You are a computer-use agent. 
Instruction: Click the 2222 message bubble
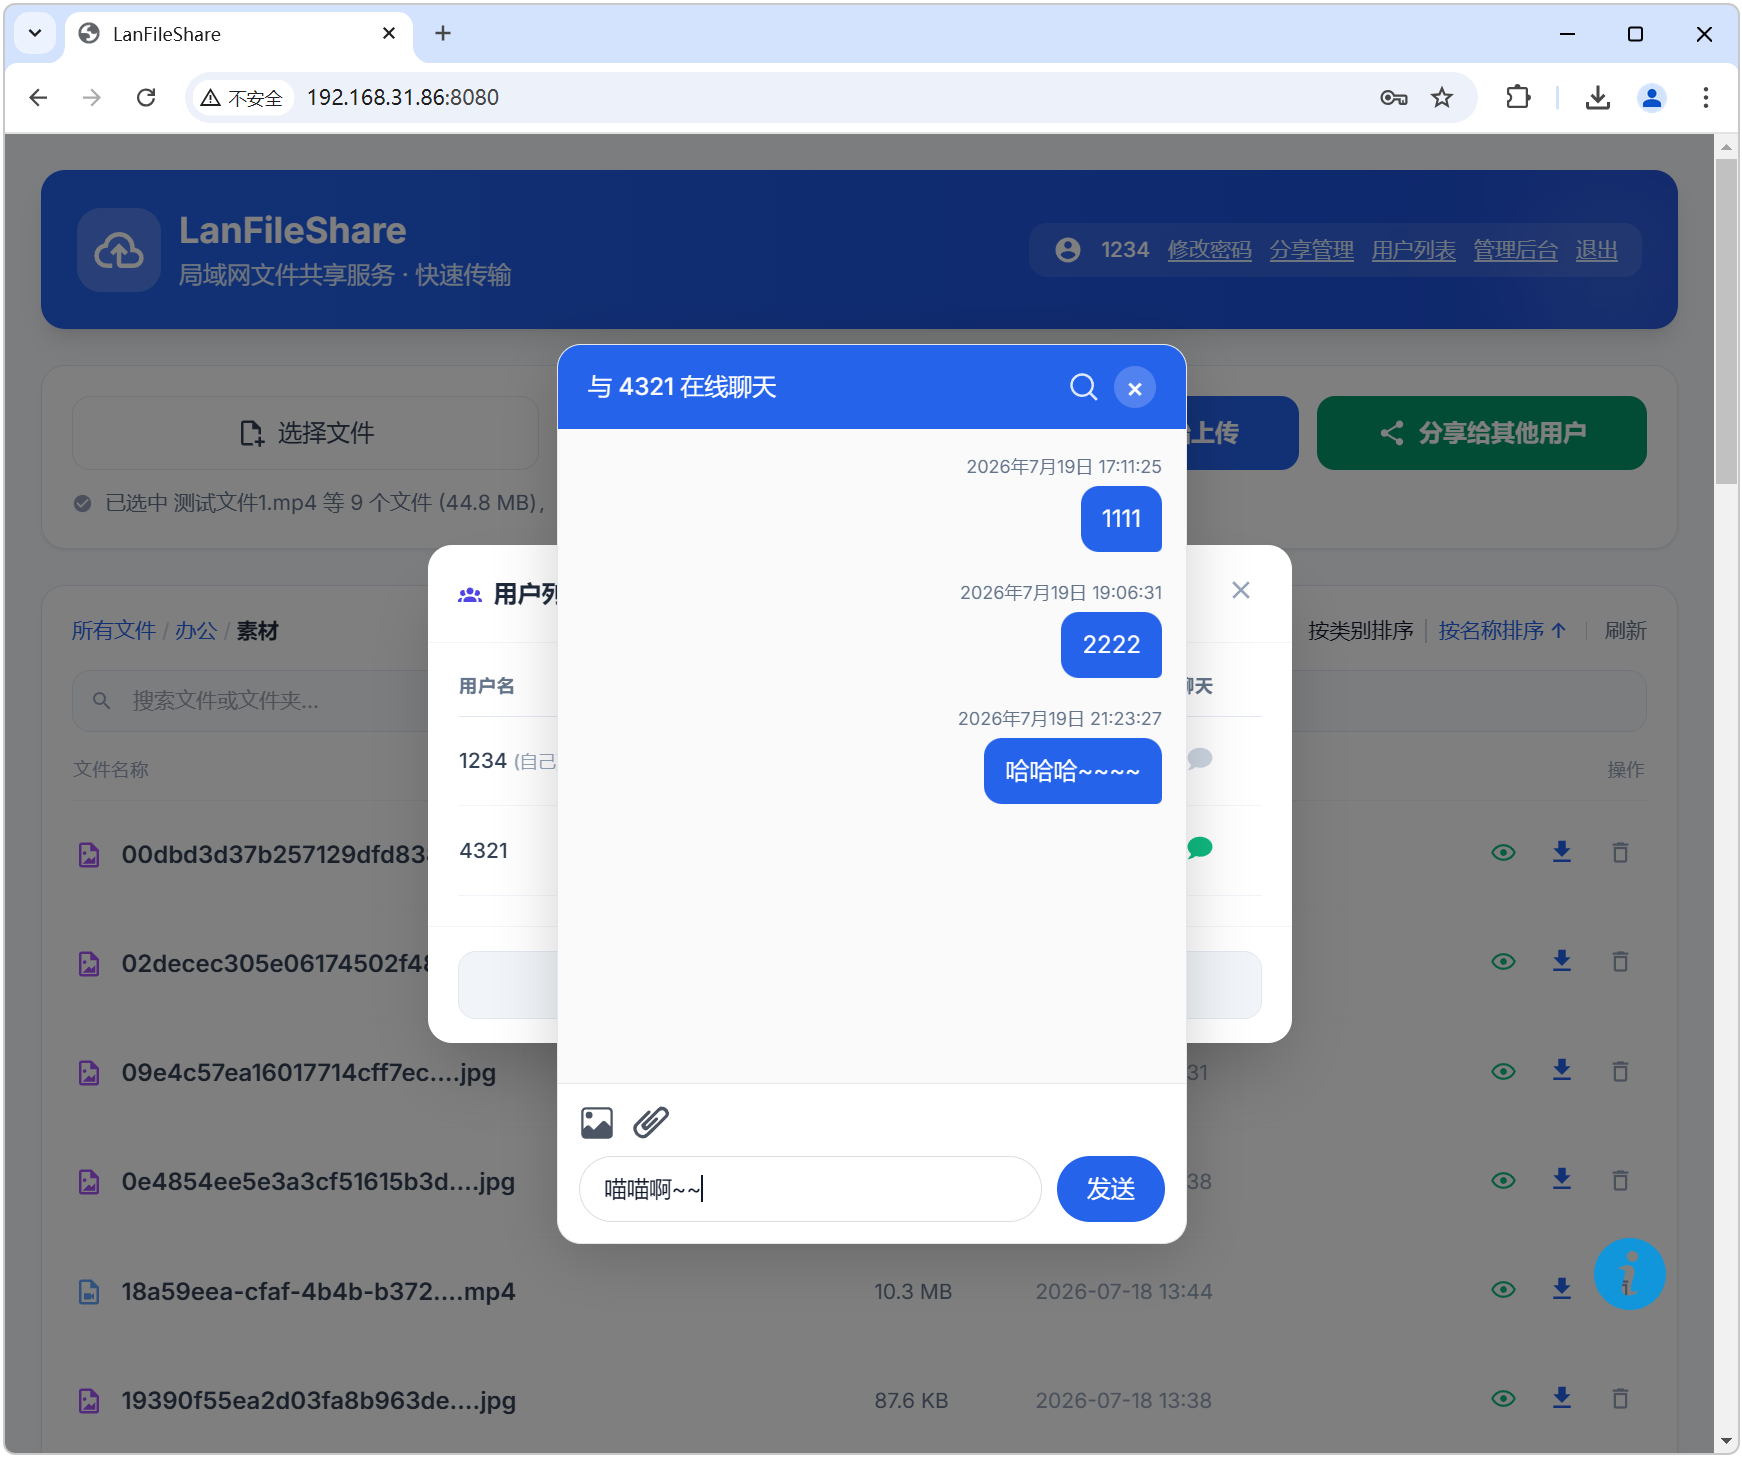coord(1111,645)
